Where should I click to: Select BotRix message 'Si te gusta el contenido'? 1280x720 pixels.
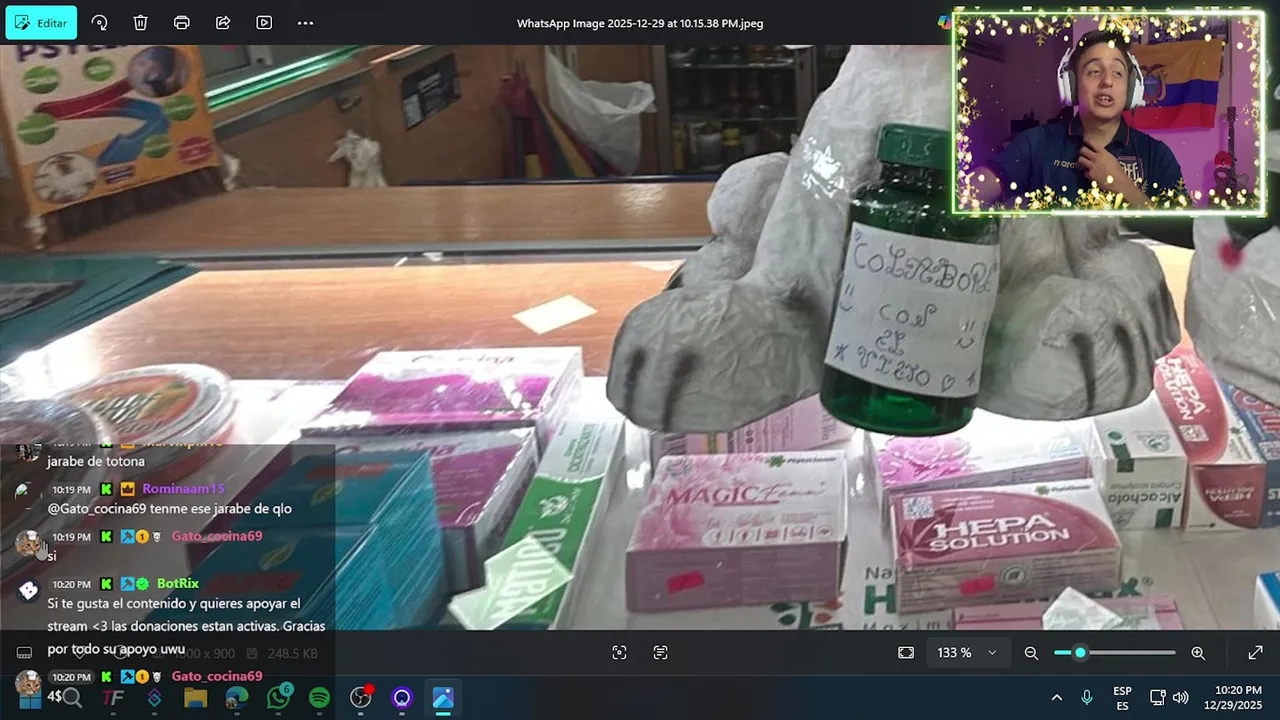pos(186,626)
